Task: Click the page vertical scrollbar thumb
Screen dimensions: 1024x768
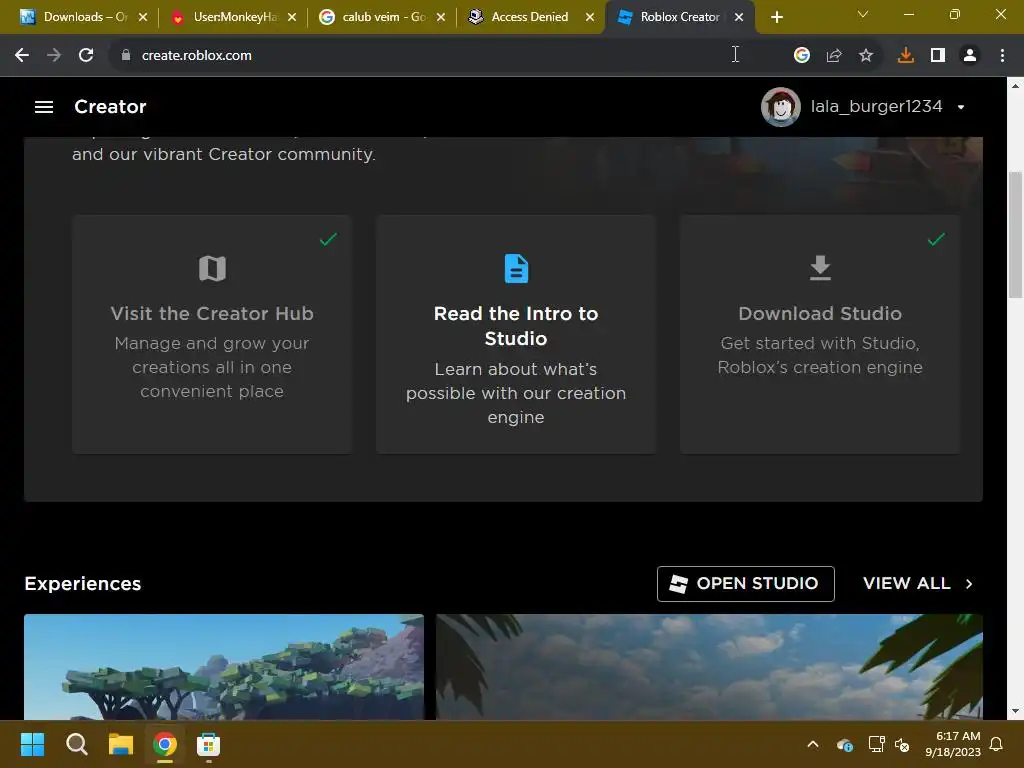Action: tap(1016, 234)
